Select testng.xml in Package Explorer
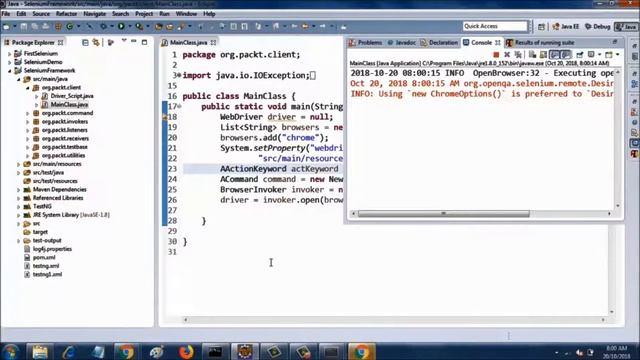 point(46,266)
